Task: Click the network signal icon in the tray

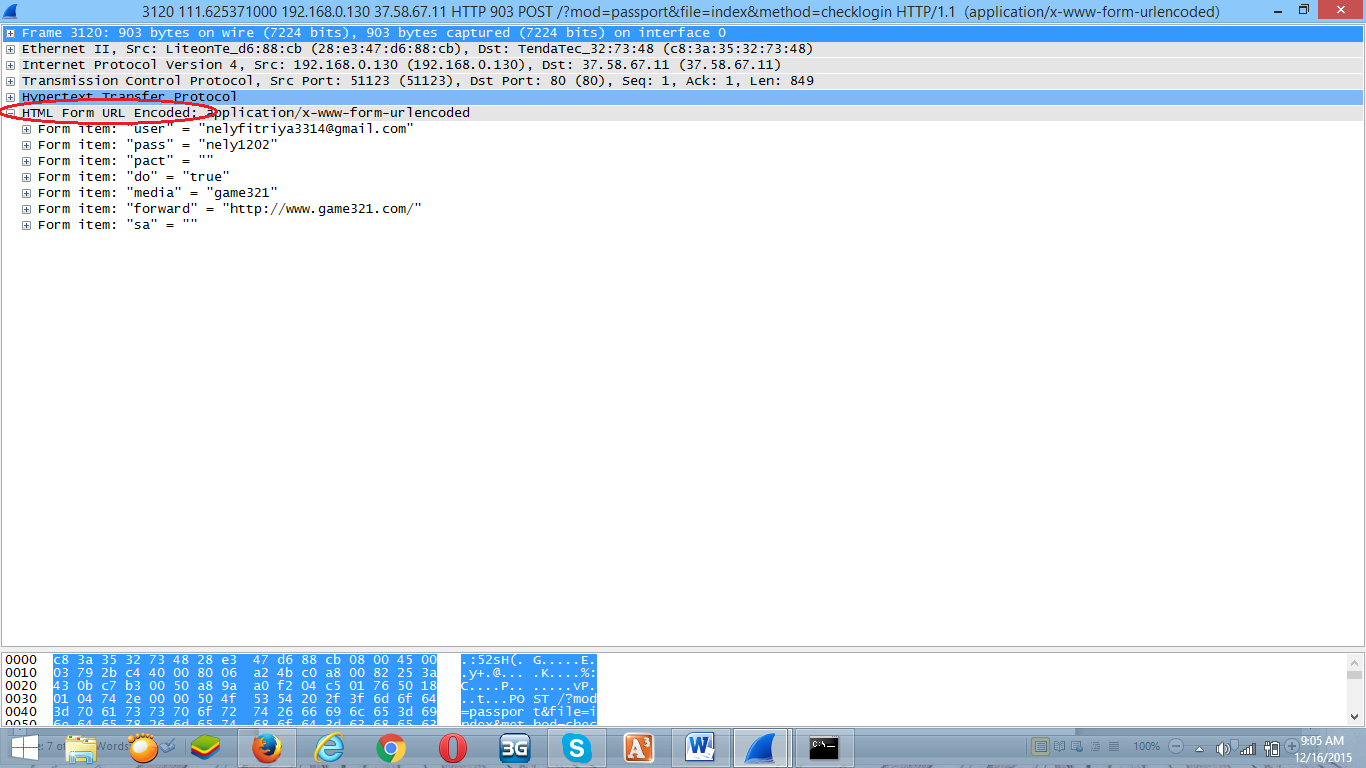Action: 1249,747
